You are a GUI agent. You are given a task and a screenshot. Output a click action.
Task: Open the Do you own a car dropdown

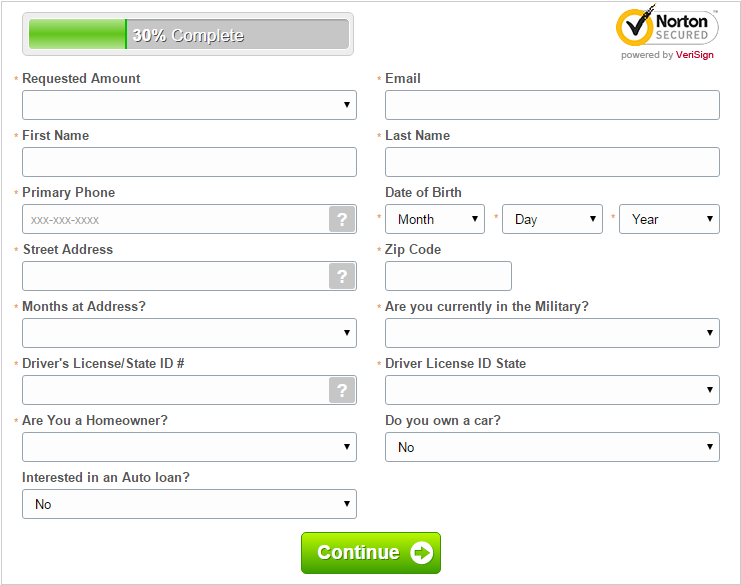coord(552,447)
